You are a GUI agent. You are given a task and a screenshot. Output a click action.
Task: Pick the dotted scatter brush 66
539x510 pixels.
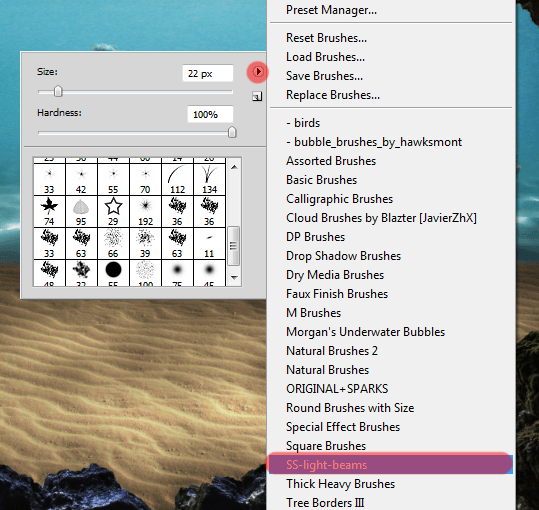click(113, 243)
